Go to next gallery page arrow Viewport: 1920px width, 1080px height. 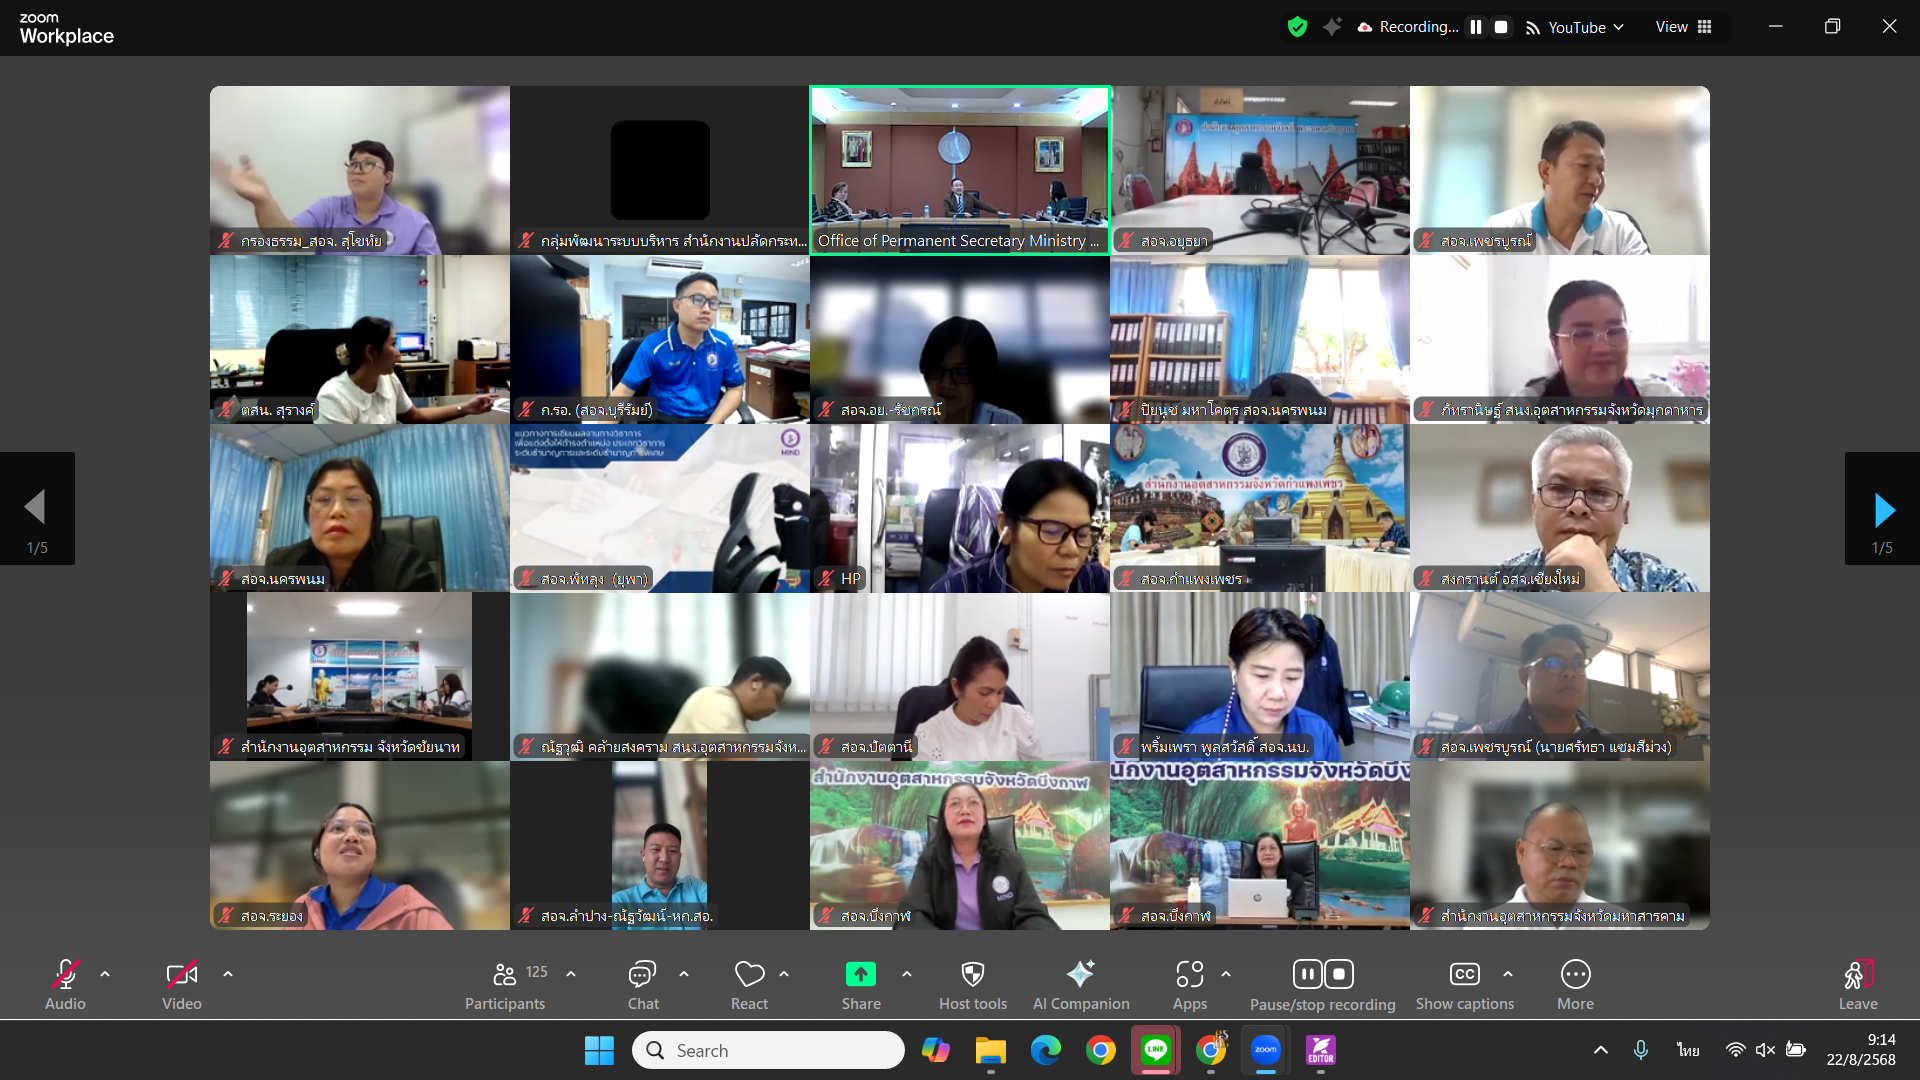click(x=1882, y=509)
